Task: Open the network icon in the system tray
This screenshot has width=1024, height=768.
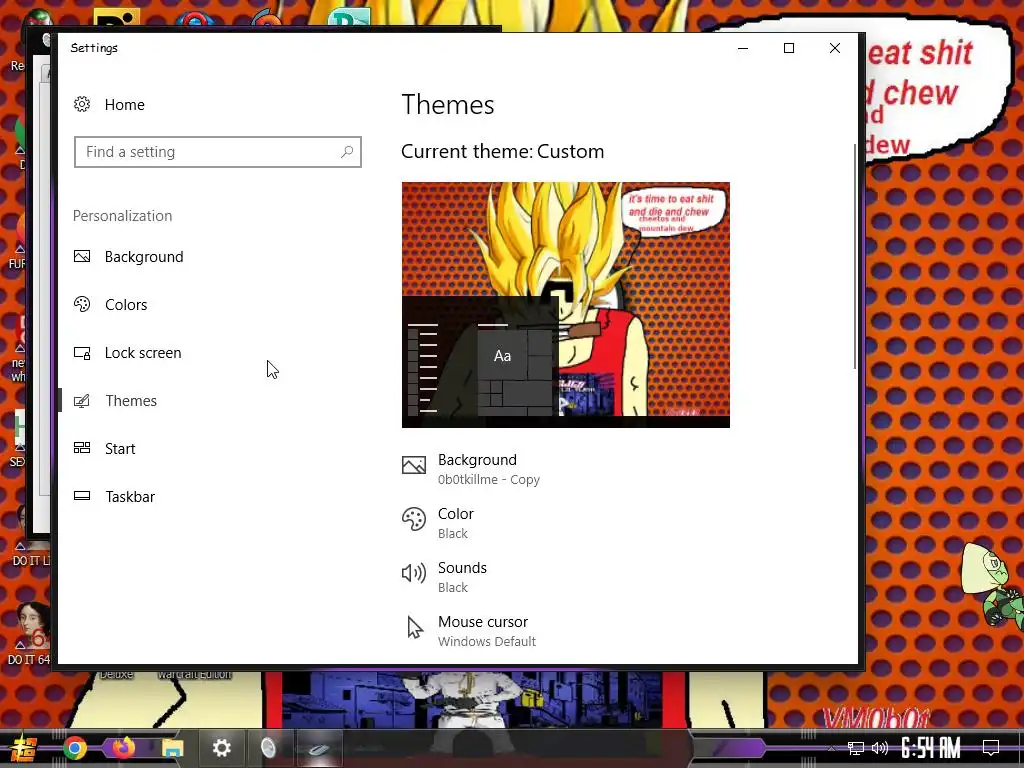Action: (855, 748)
